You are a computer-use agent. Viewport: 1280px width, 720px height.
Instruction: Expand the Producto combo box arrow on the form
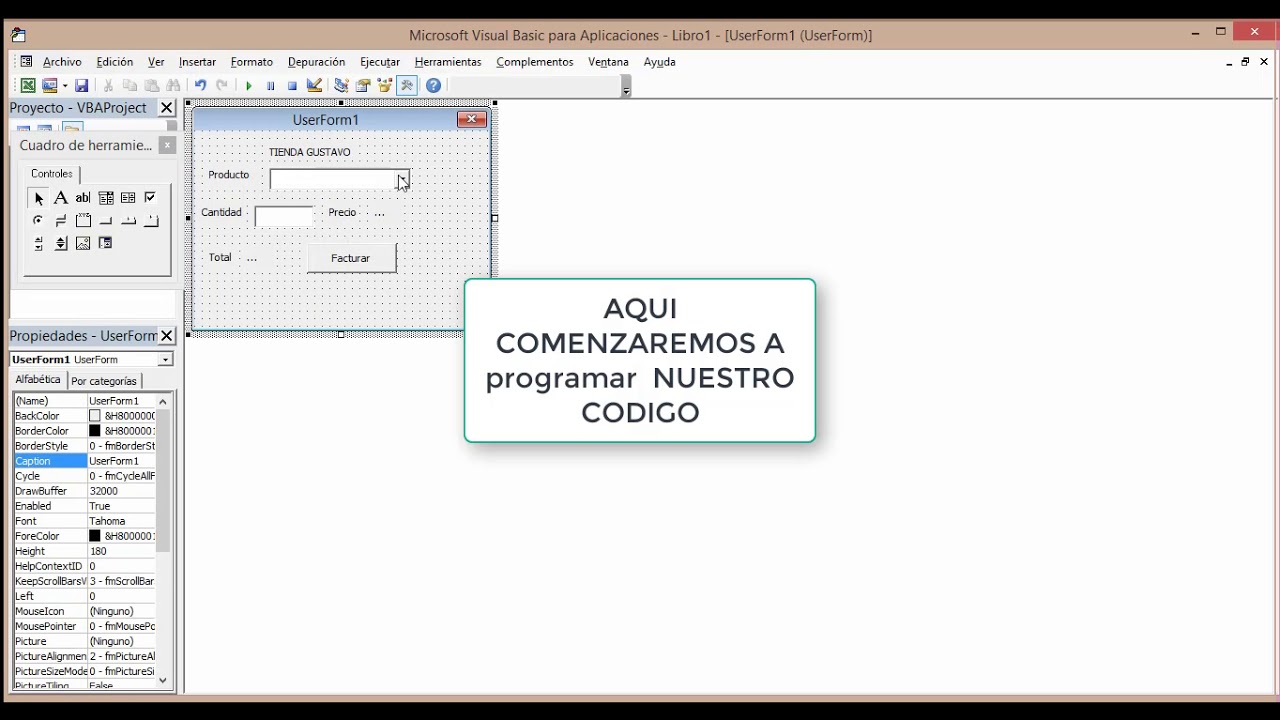coord(402,179)
